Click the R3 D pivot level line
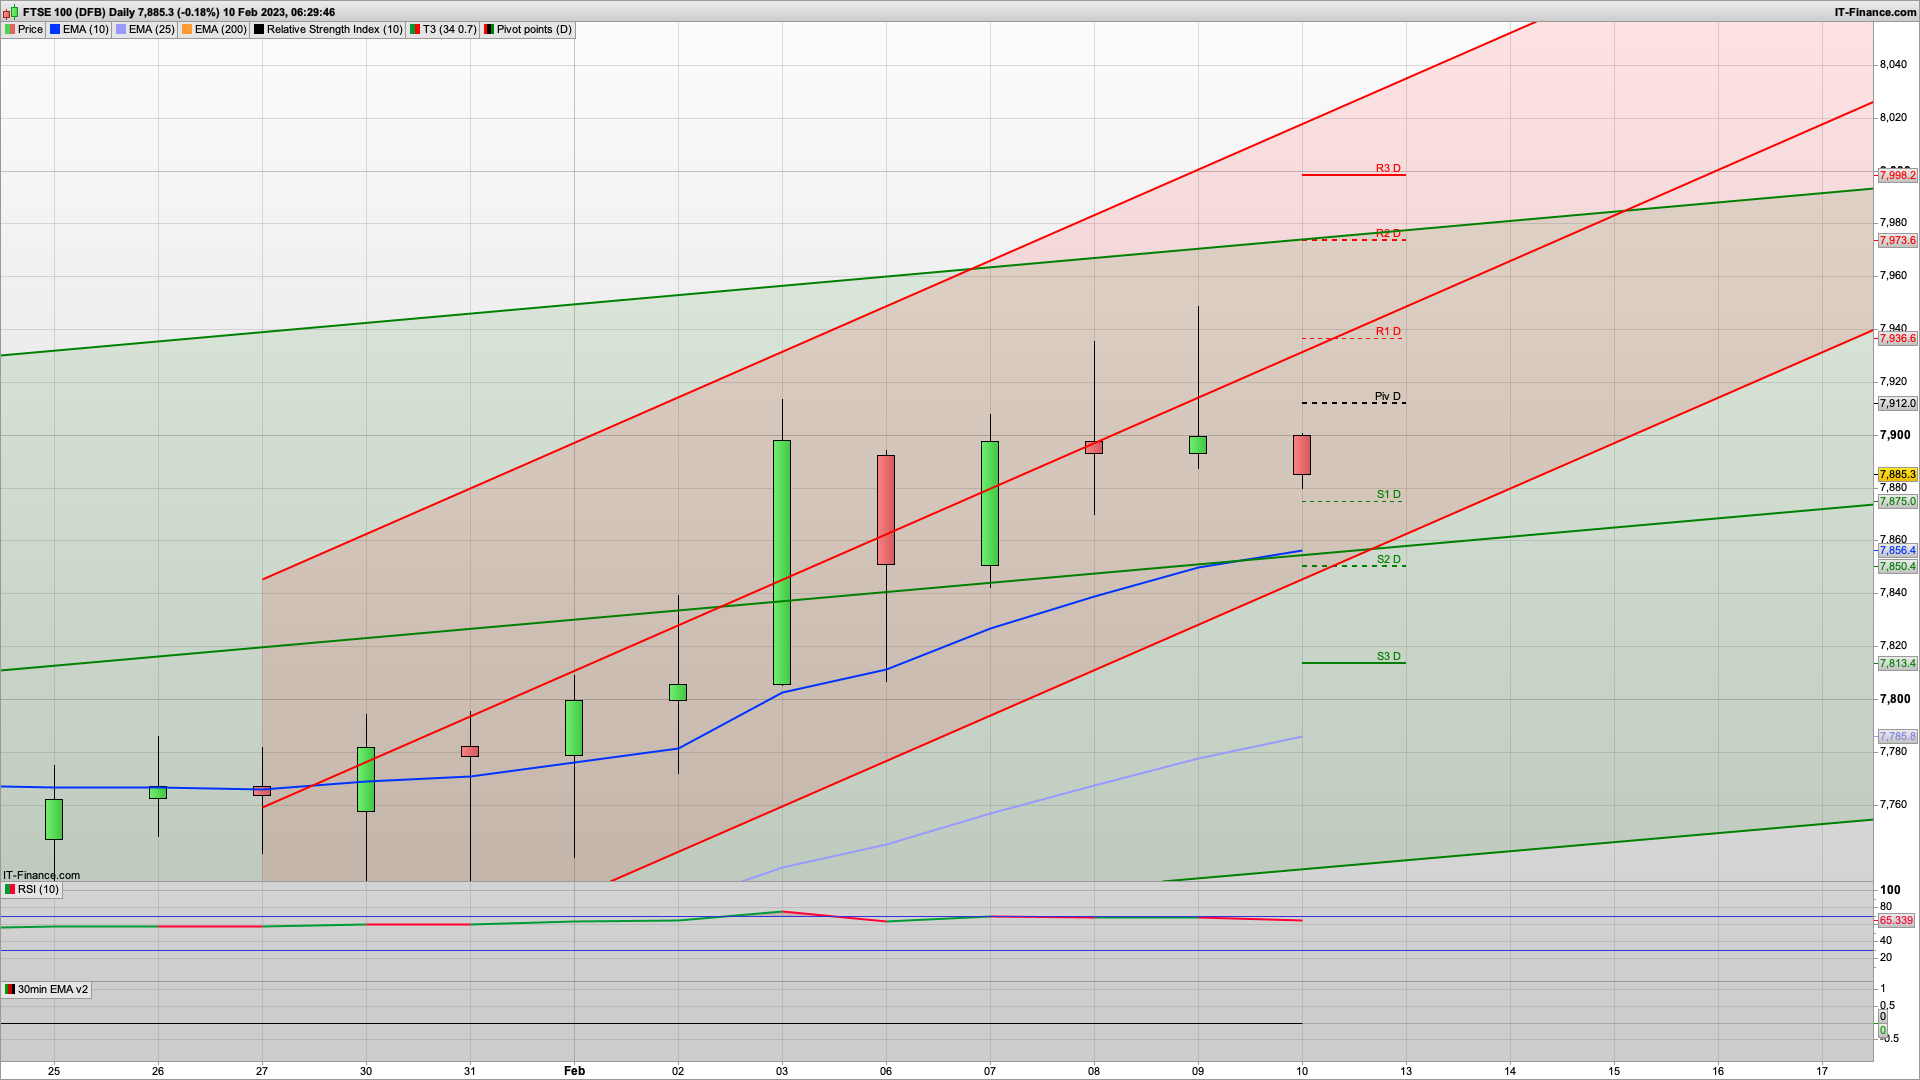Viewport: 1920px width, 1080px height. pyautogui.click(x=1353, y=175)
